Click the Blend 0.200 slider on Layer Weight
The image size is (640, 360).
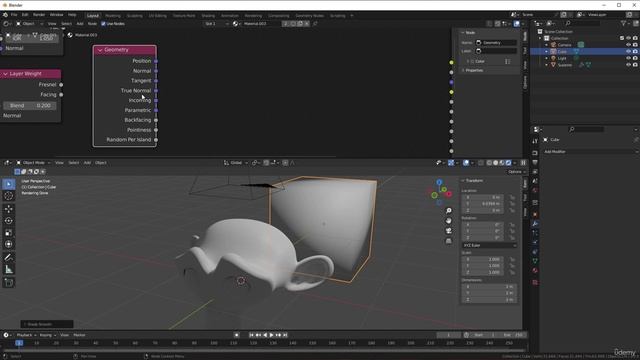[30, 106]
